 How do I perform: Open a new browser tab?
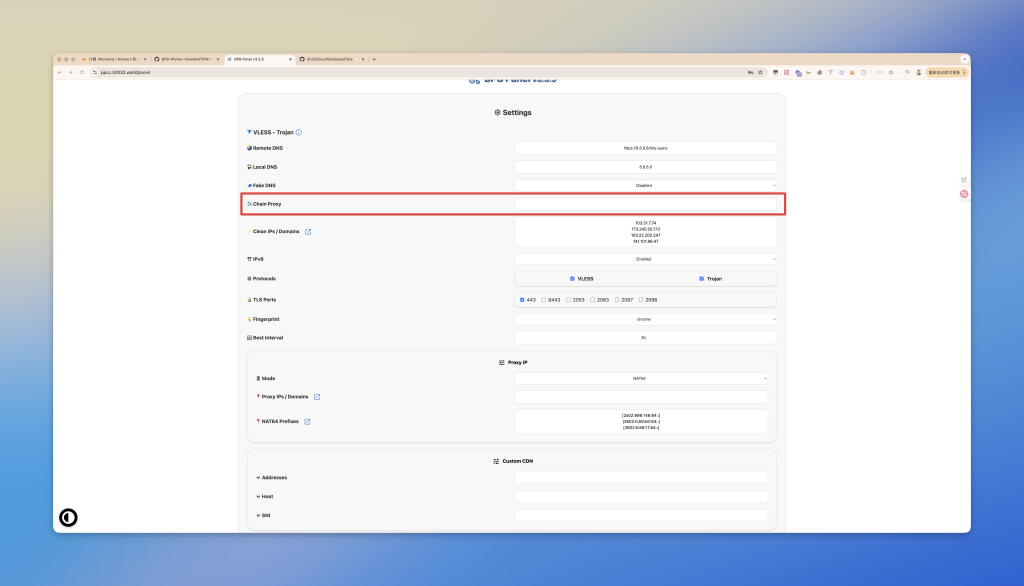[x=374, y=59]
